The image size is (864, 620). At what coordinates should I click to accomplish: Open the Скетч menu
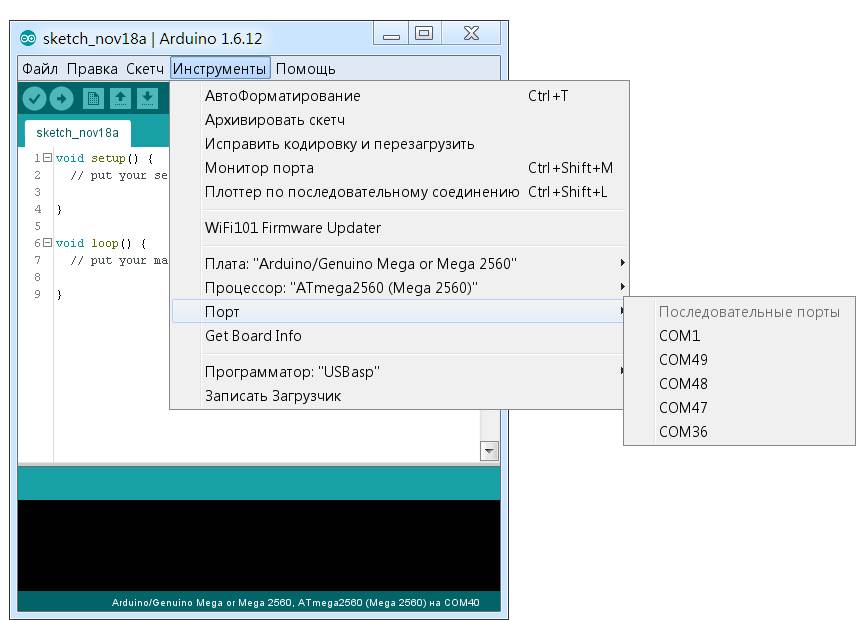145,69
